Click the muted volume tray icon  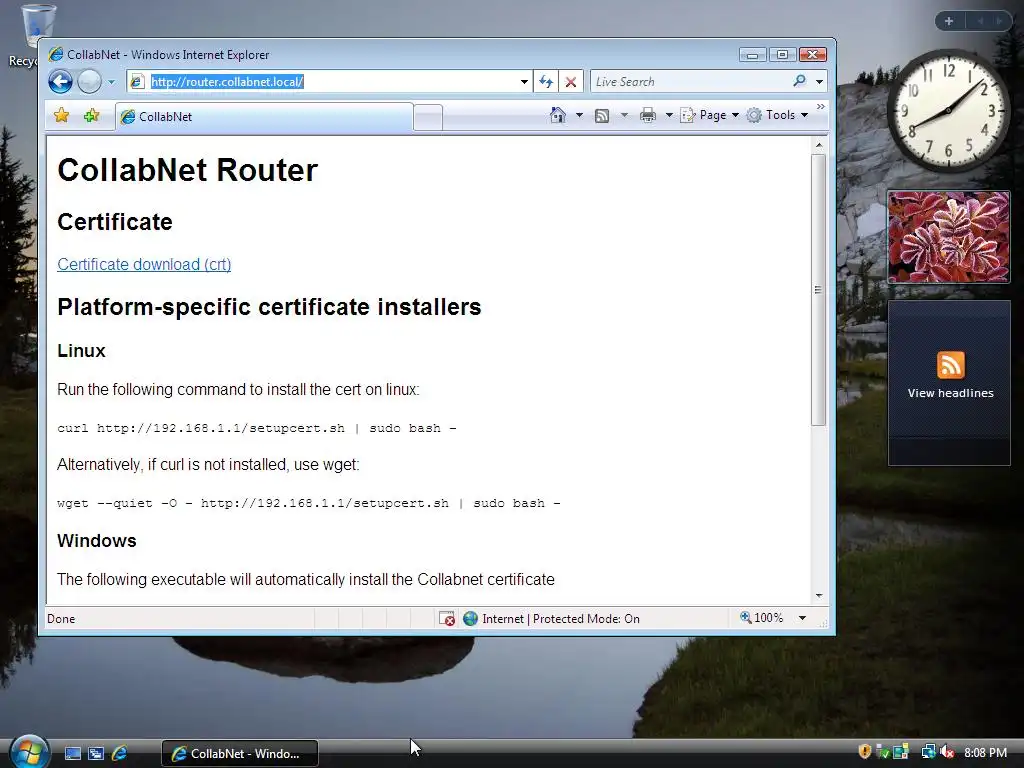point(946,752)
